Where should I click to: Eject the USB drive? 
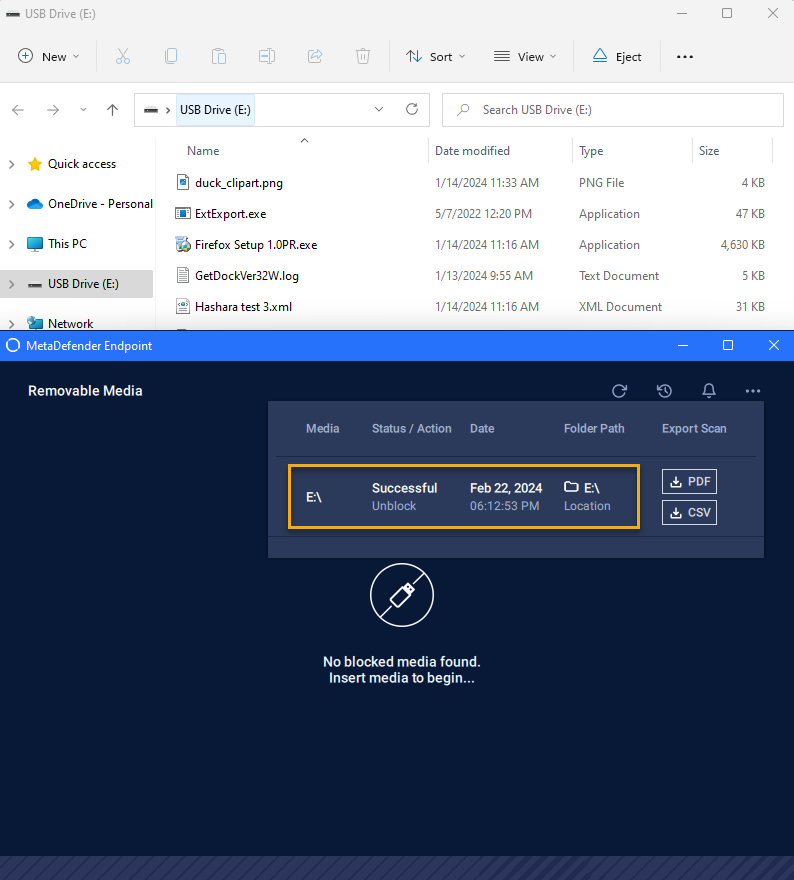pyautogui.click(x=617, y=56)
